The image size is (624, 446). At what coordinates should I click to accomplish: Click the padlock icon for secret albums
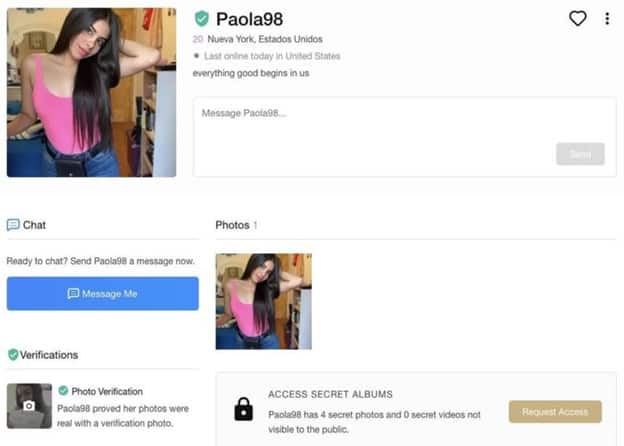point(244,409)
